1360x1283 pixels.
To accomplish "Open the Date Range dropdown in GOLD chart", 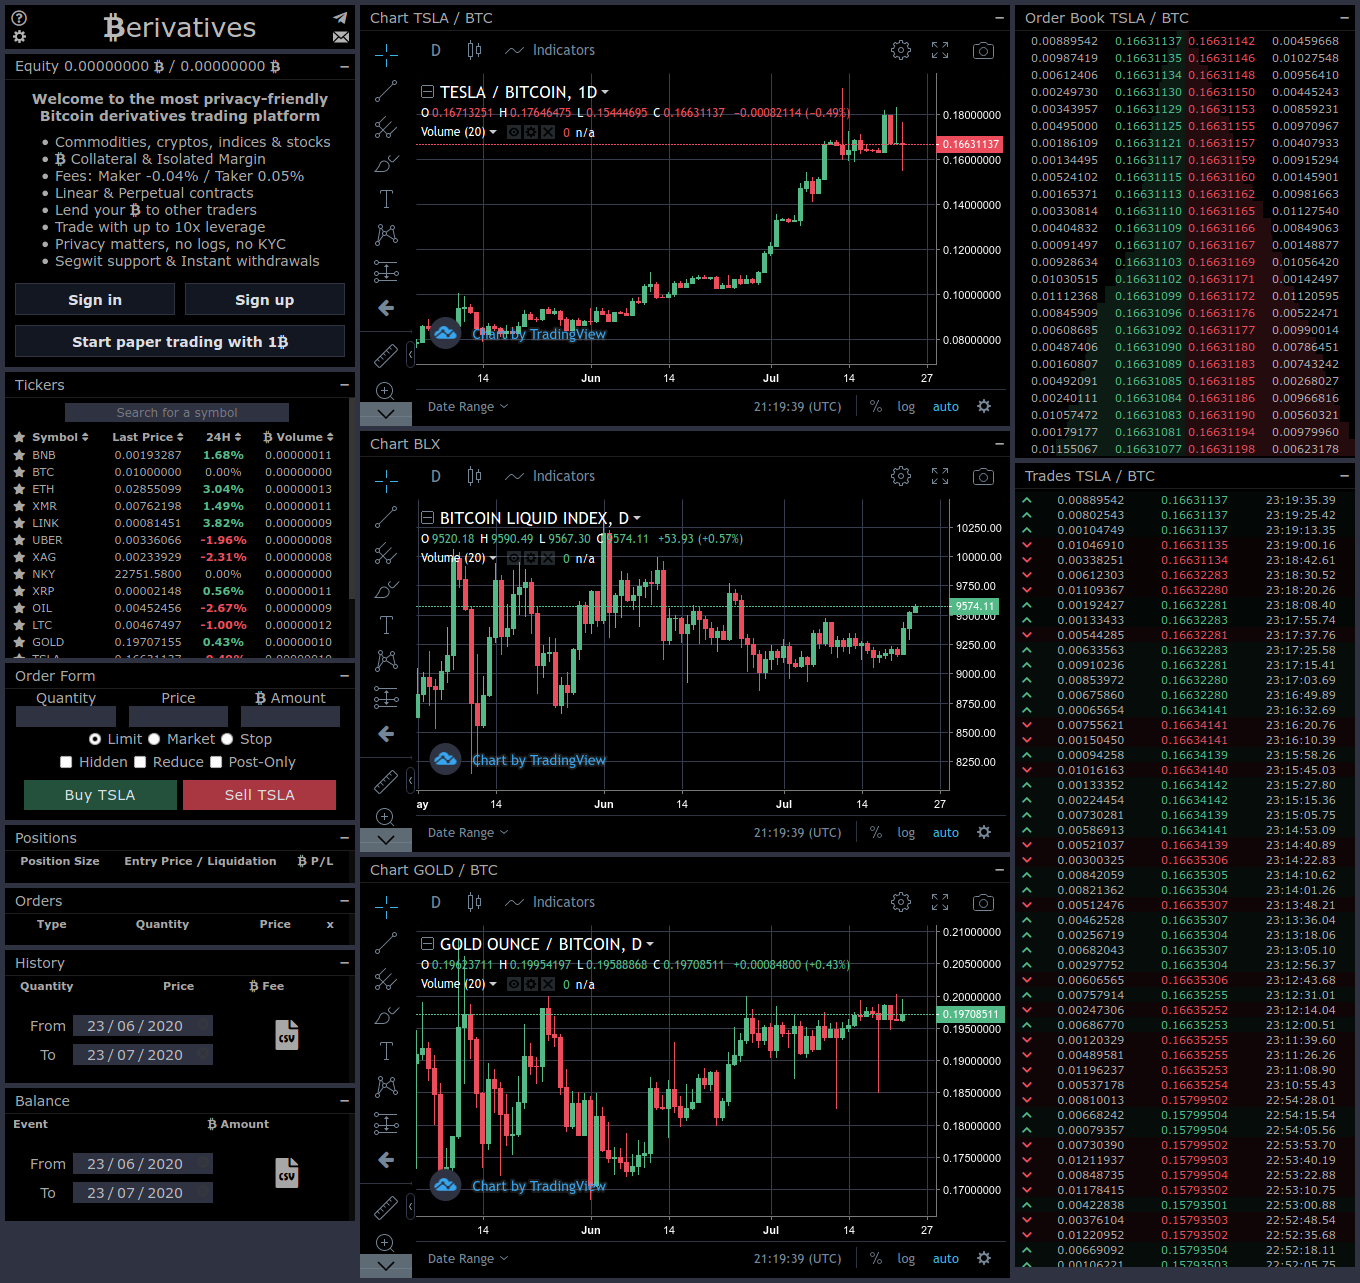I will click(468, 1259).
